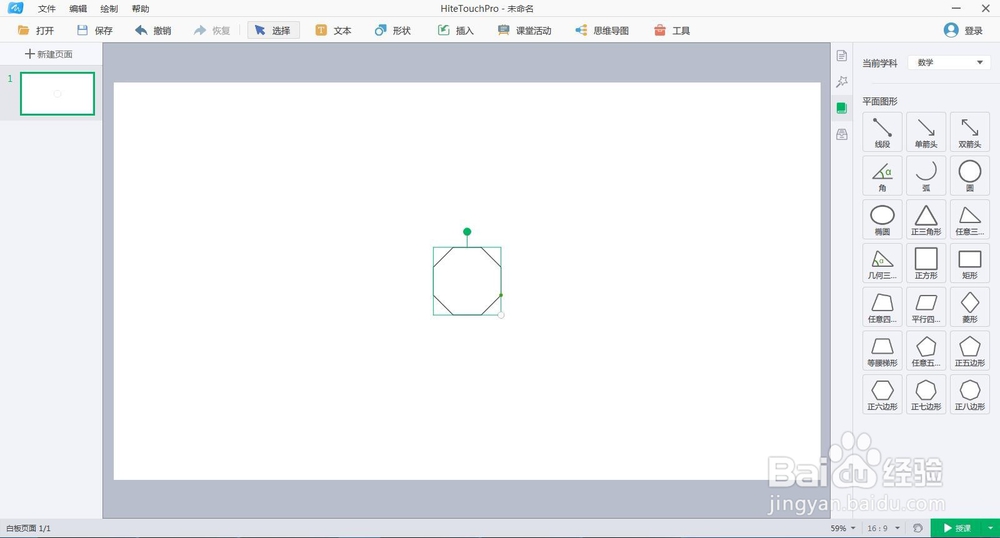Expand the arrow beside 授课 button

tap(990, 528)
